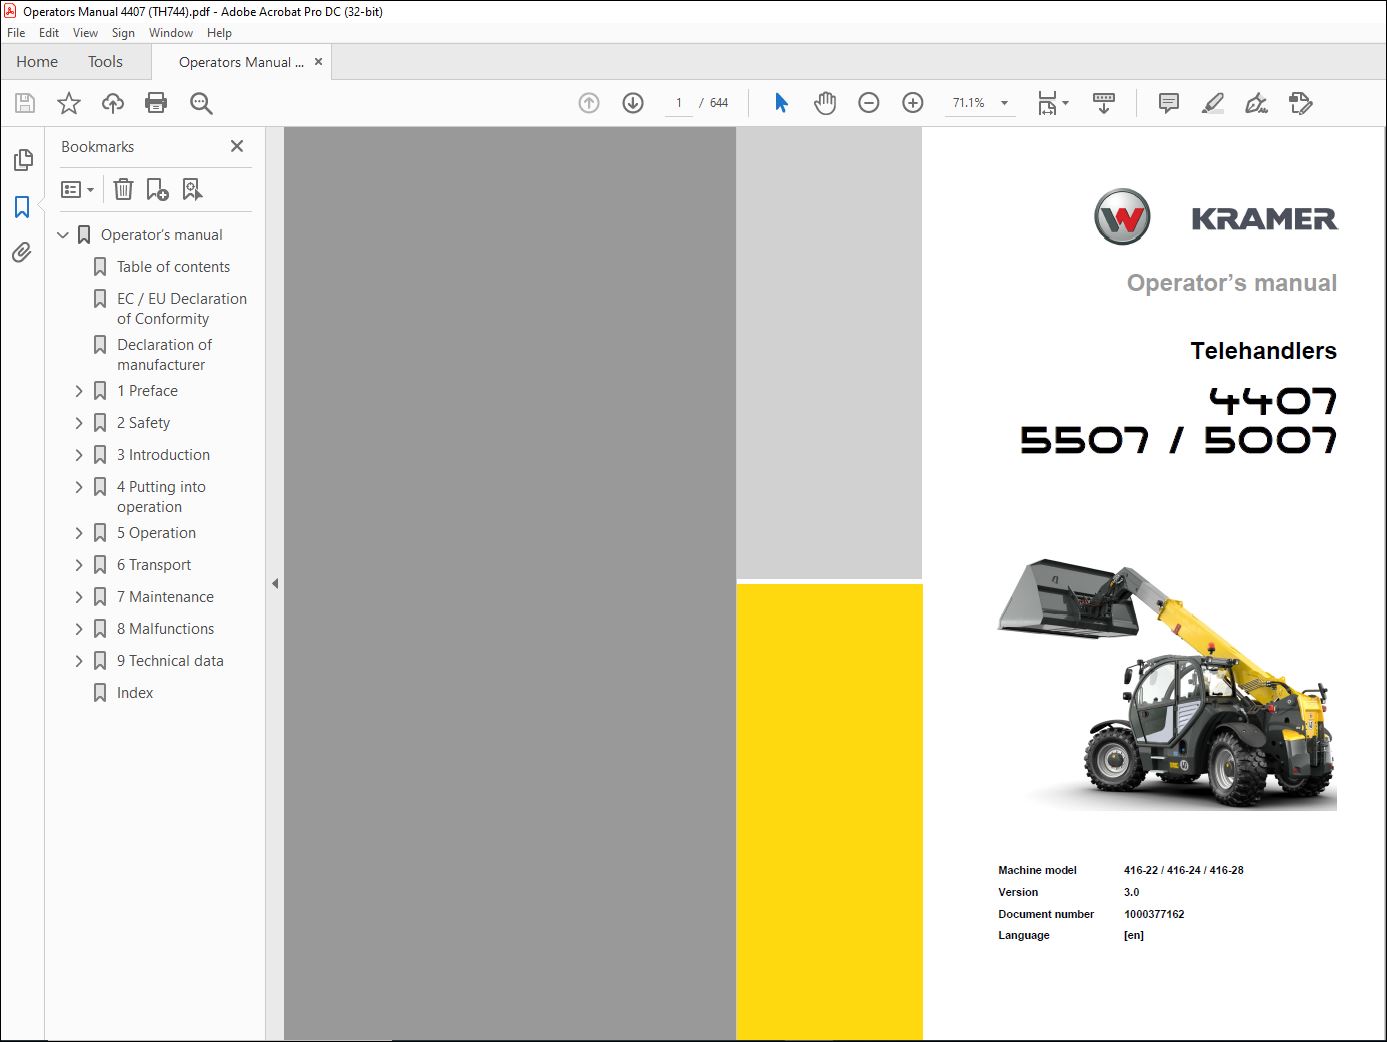This screenshot has width=1387, height=1042.
Task: Open the View menu
Action: [85, 33]
